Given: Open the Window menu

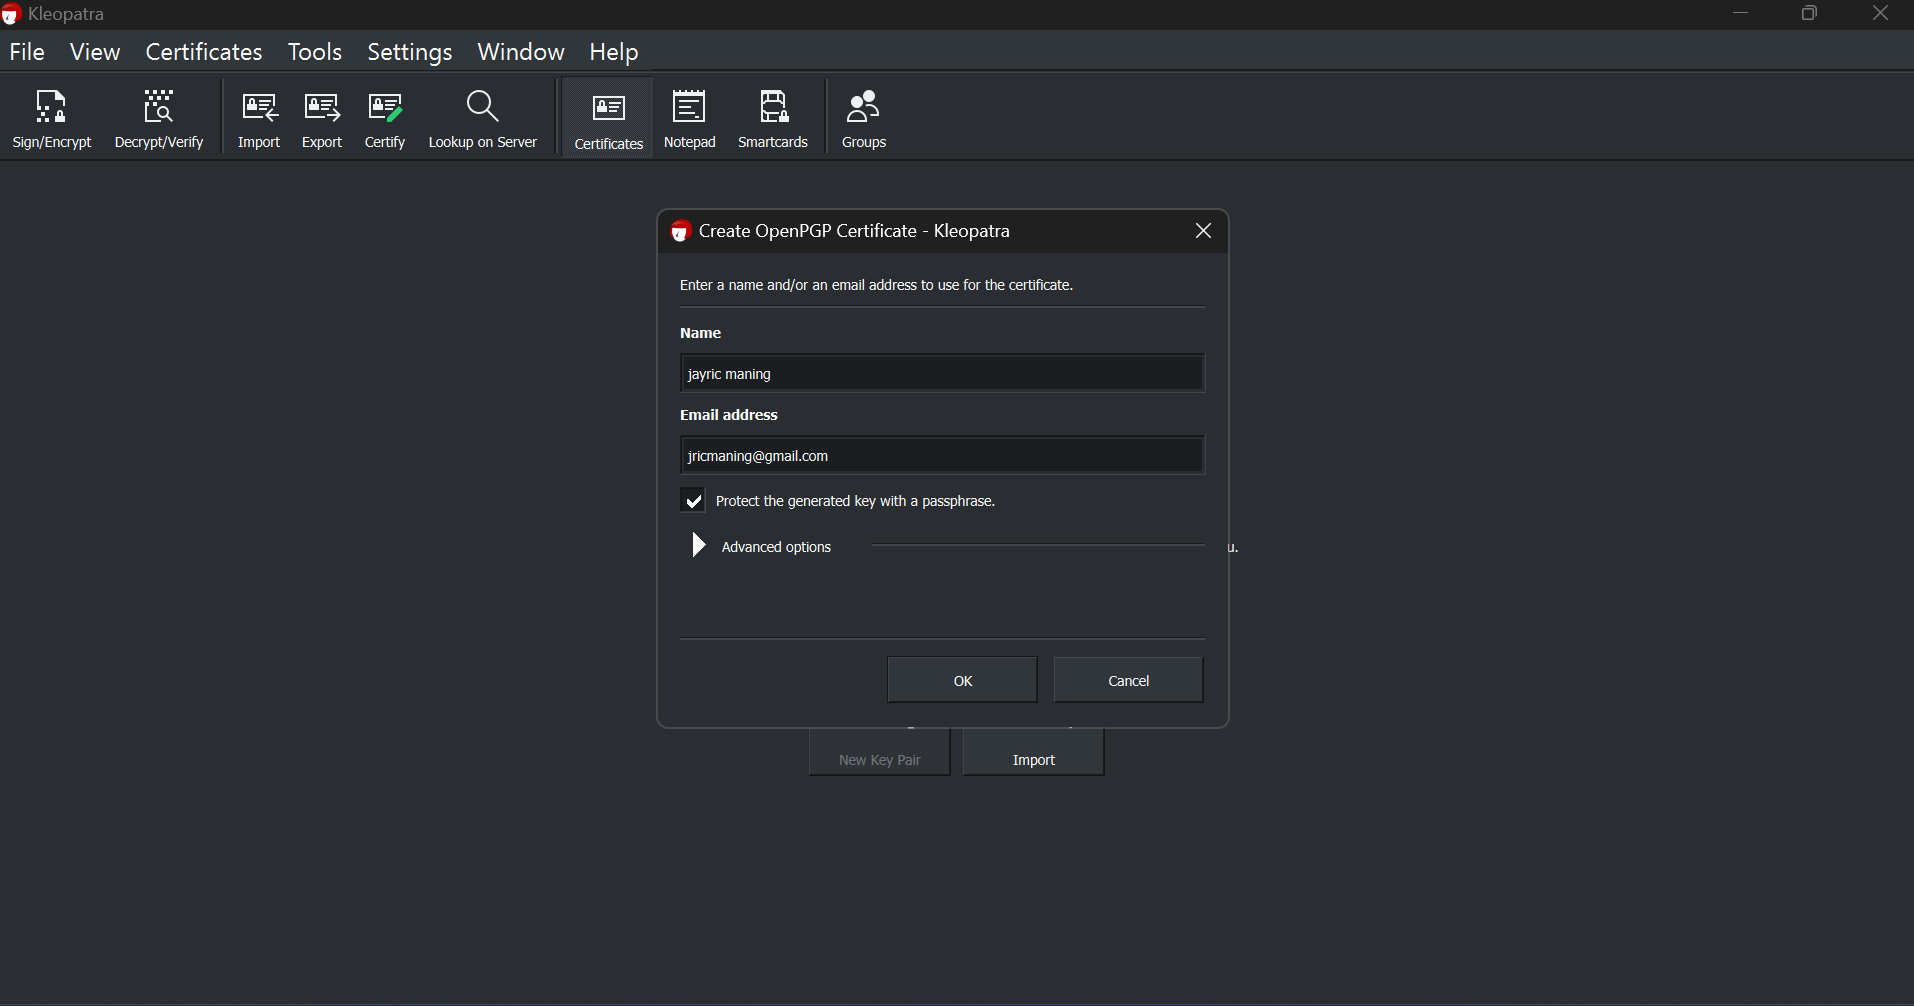Looking at the screenshot, I should coord(521,52).
